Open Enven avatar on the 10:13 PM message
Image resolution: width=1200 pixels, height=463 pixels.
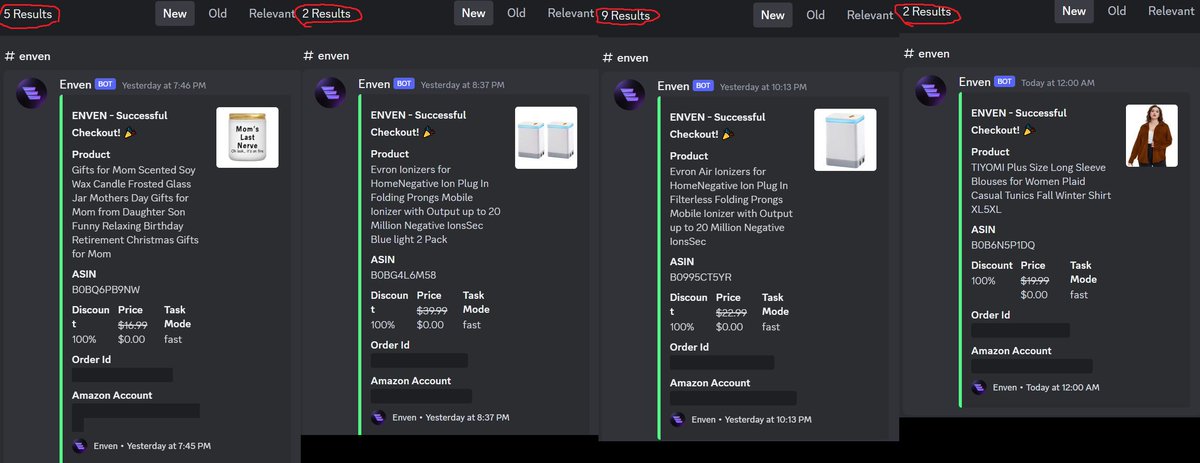[x=629, y=96]
